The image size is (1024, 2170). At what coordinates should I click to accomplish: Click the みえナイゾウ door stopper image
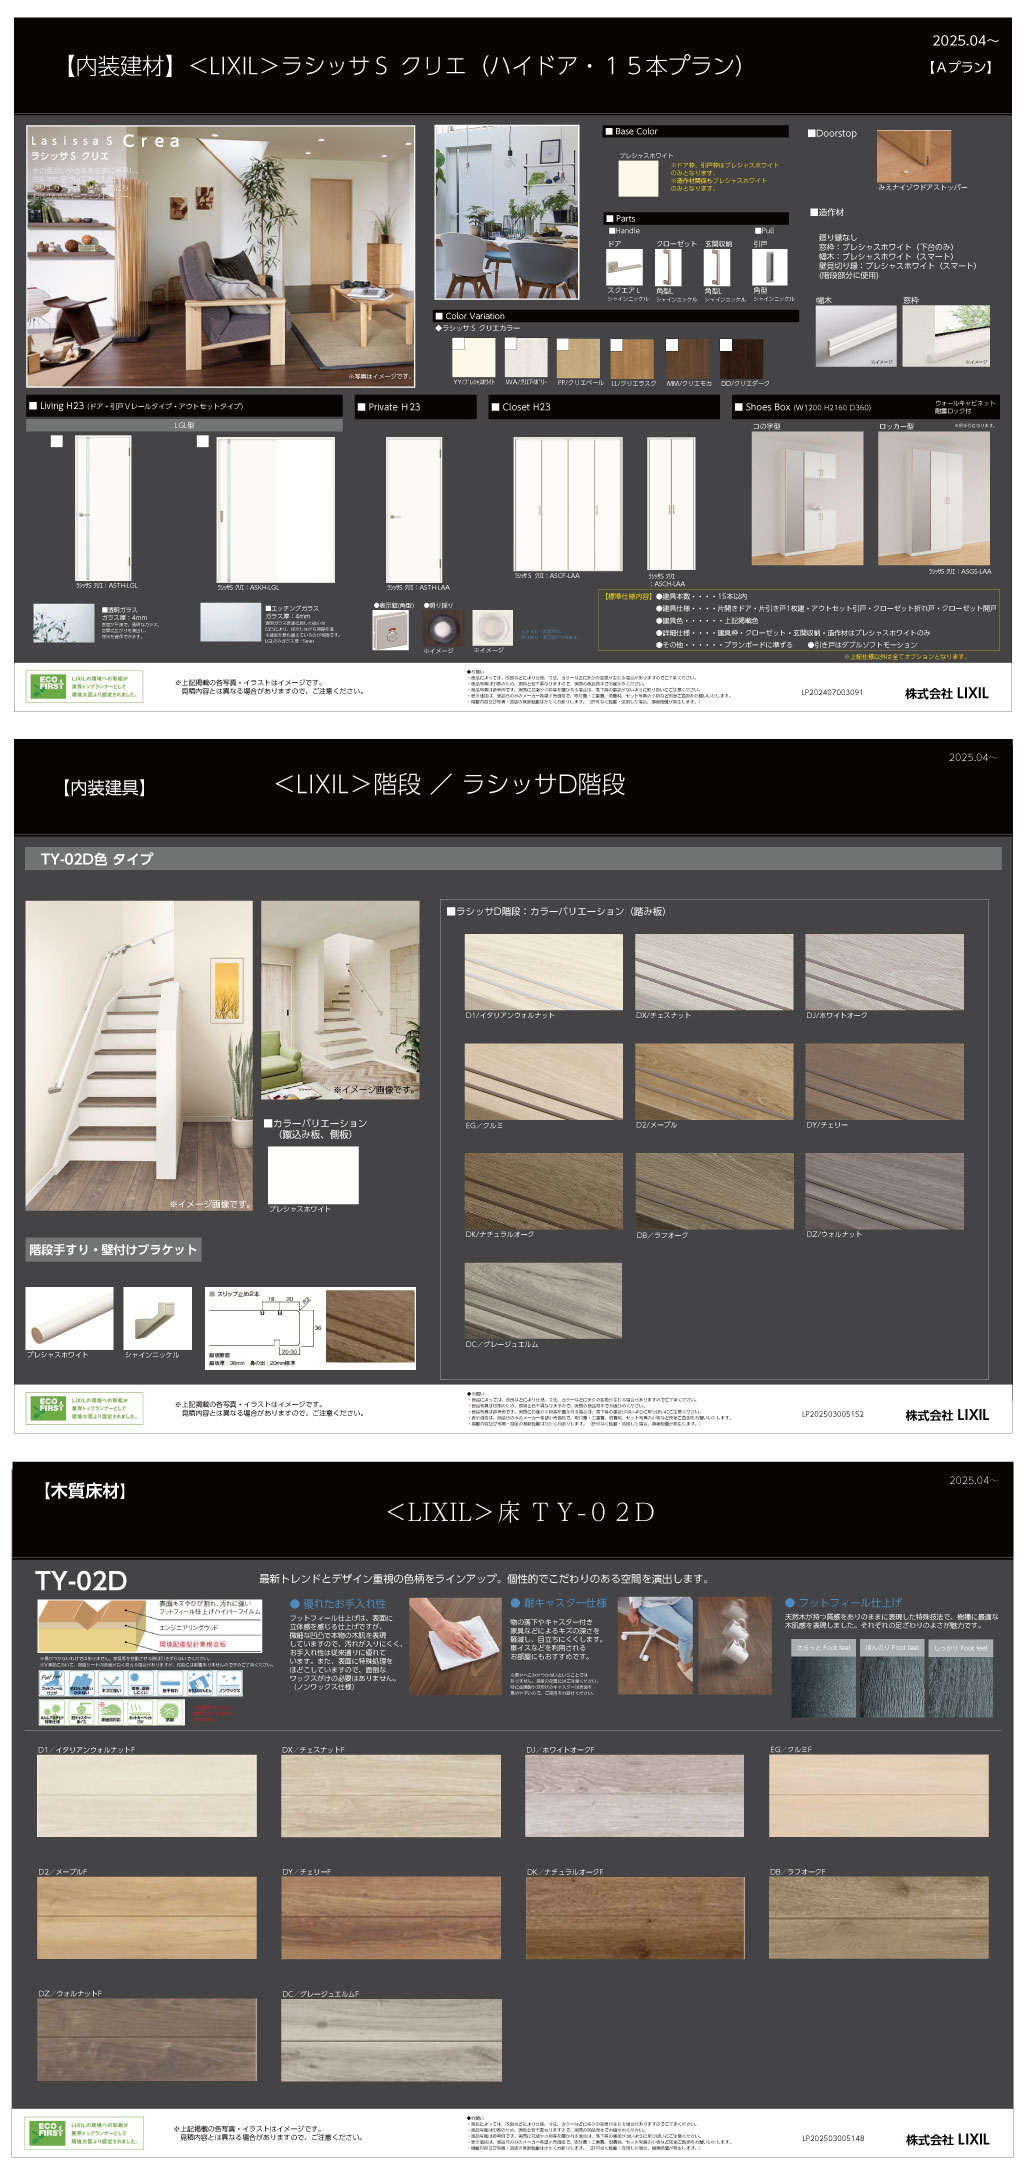pos(913,156)
